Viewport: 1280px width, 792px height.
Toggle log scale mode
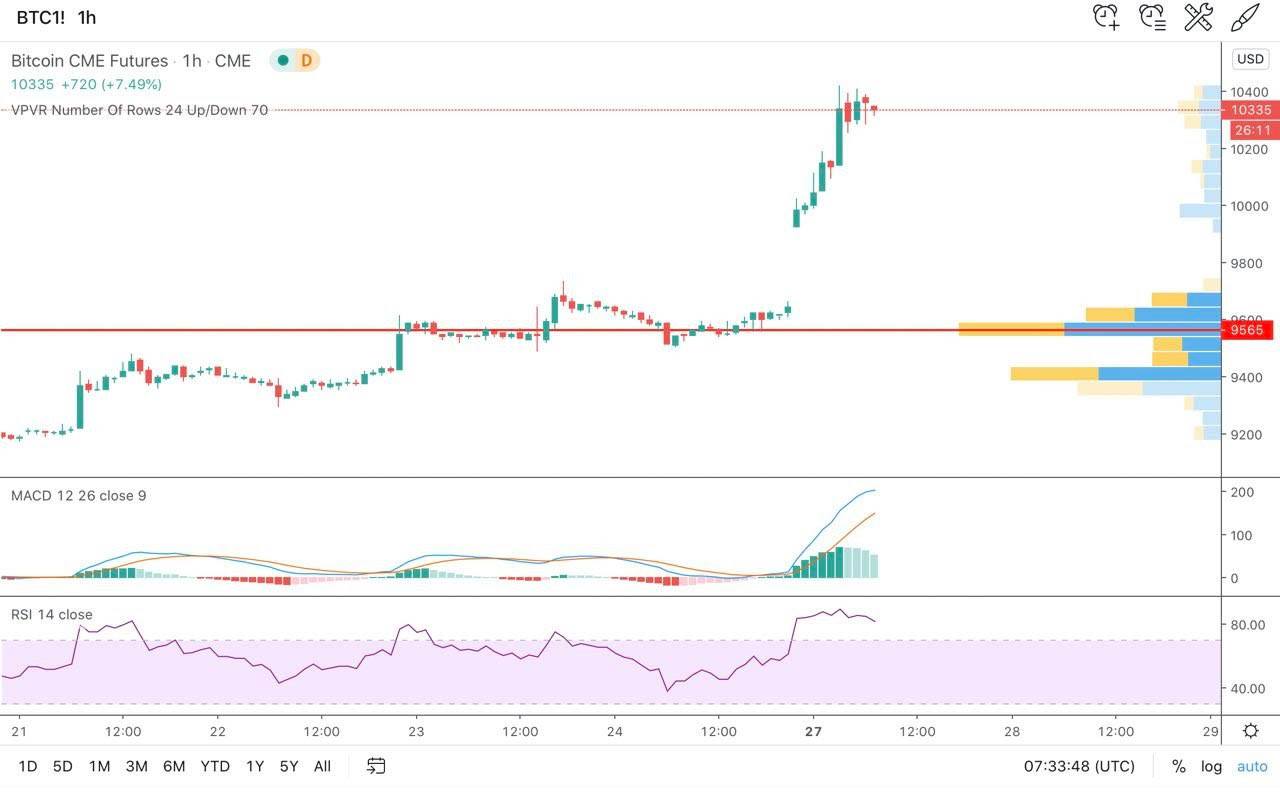tap(1211, 766)
